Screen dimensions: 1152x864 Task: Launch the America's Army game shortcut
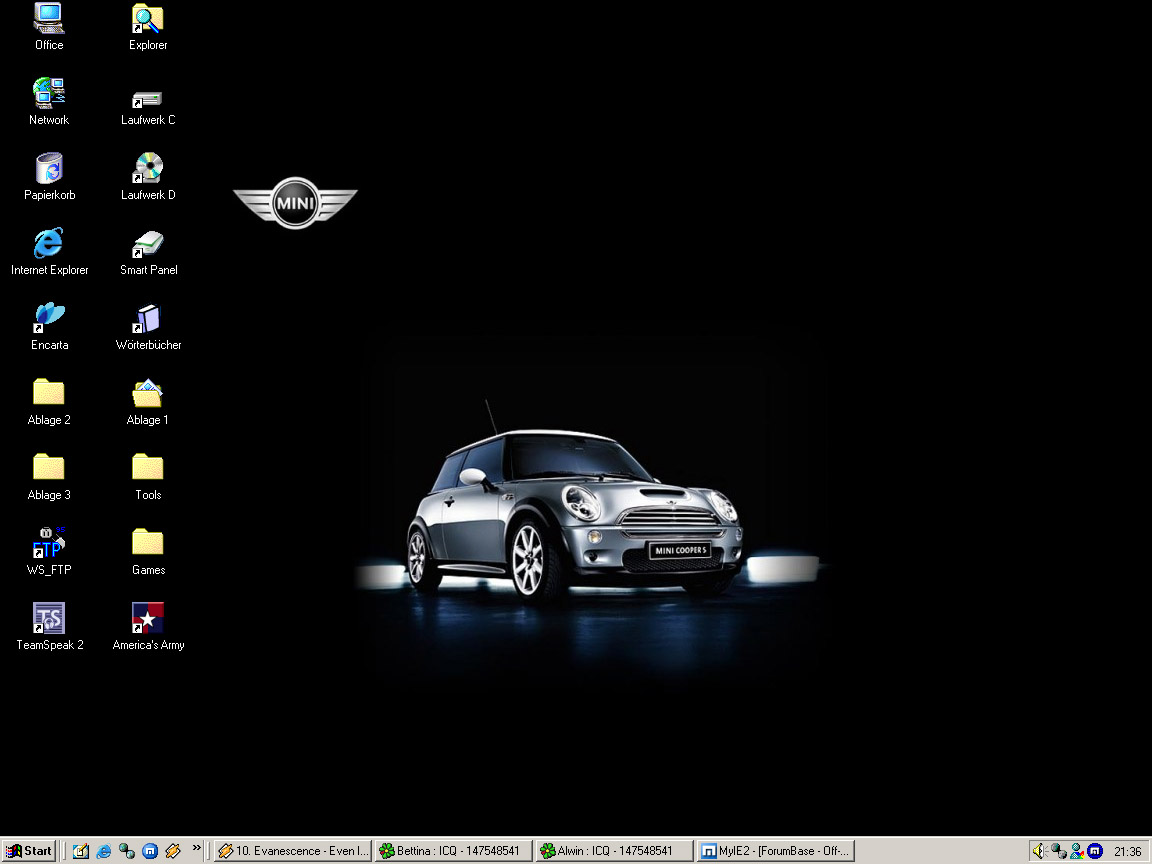[x=148, y=627]
